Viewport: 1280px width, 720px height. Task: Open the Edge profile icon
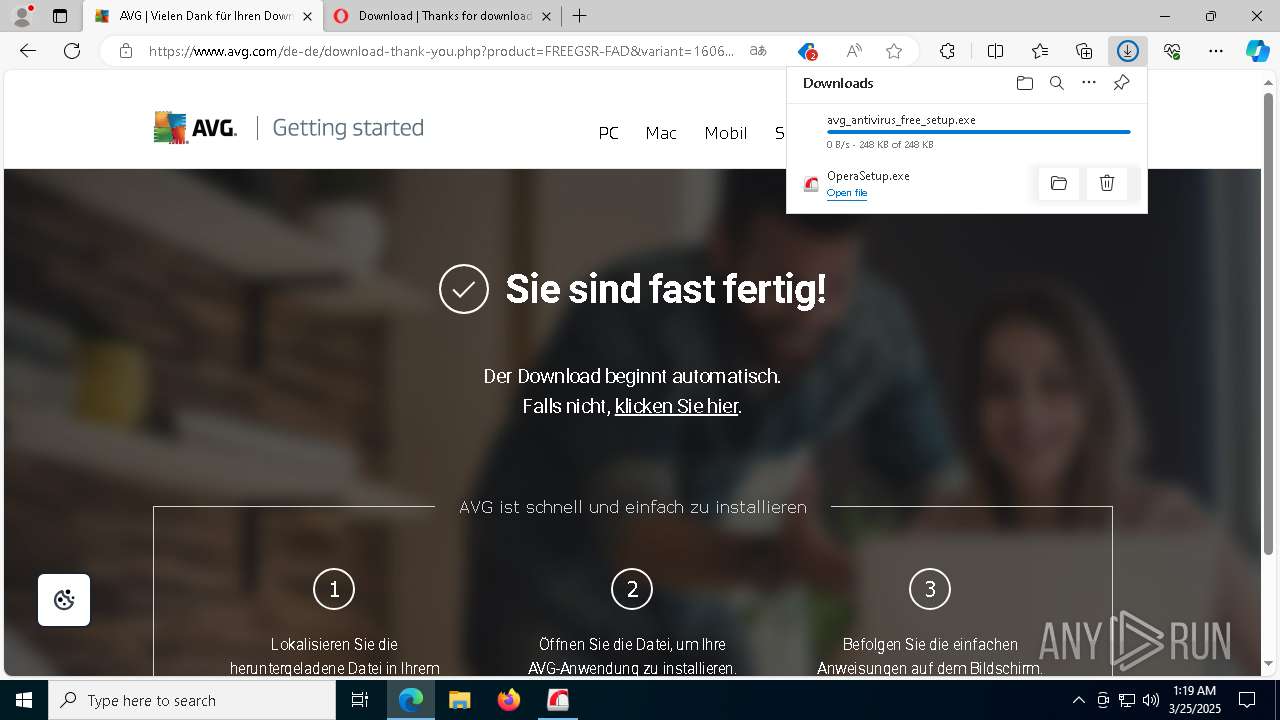coord(22,16)
